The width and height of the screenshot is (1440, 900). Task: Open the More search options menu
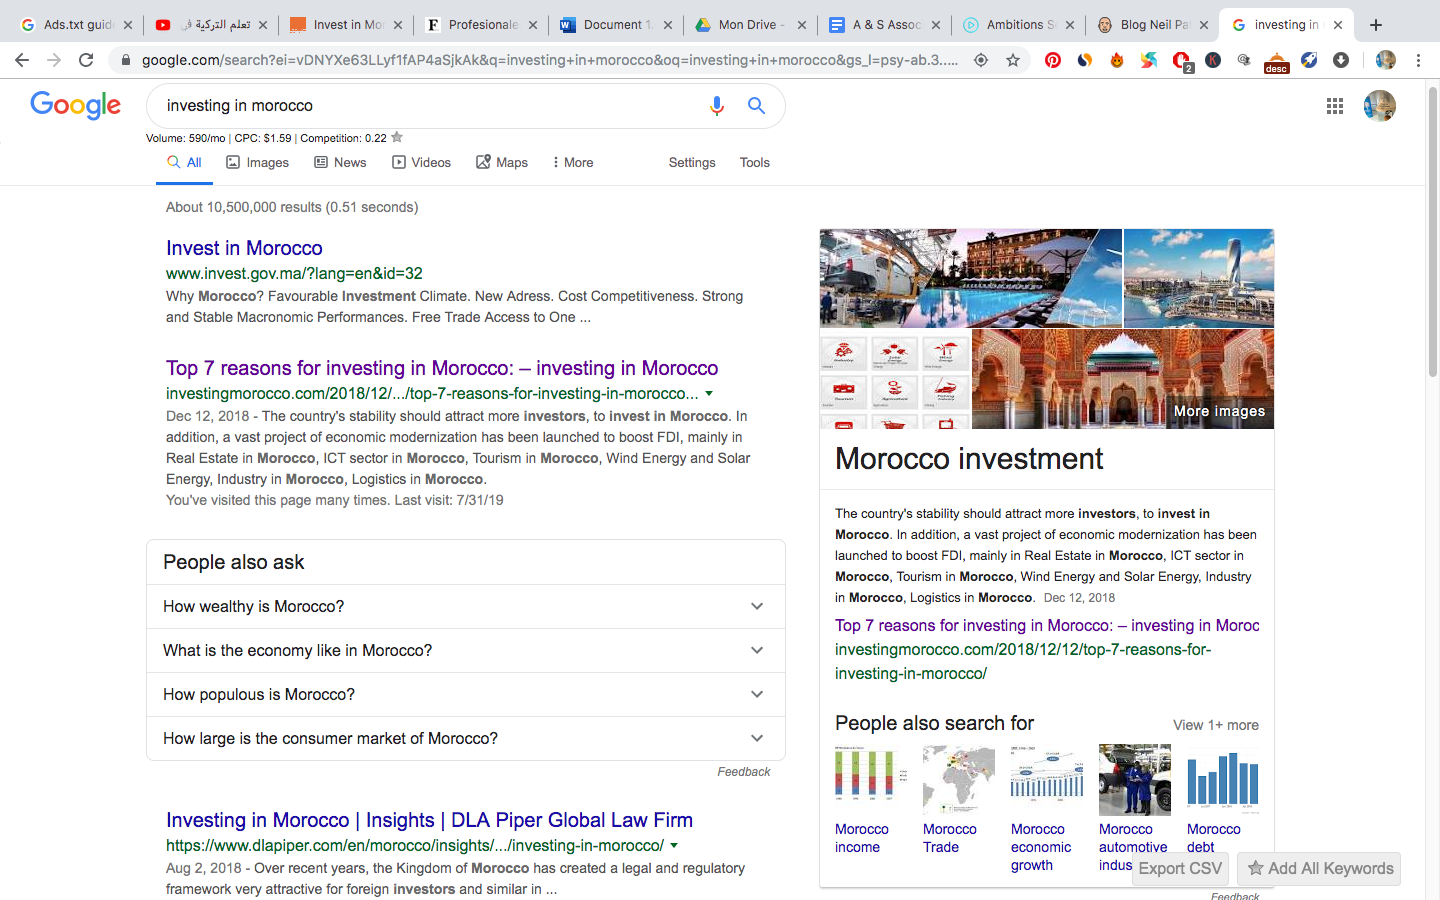click(572, 163)
